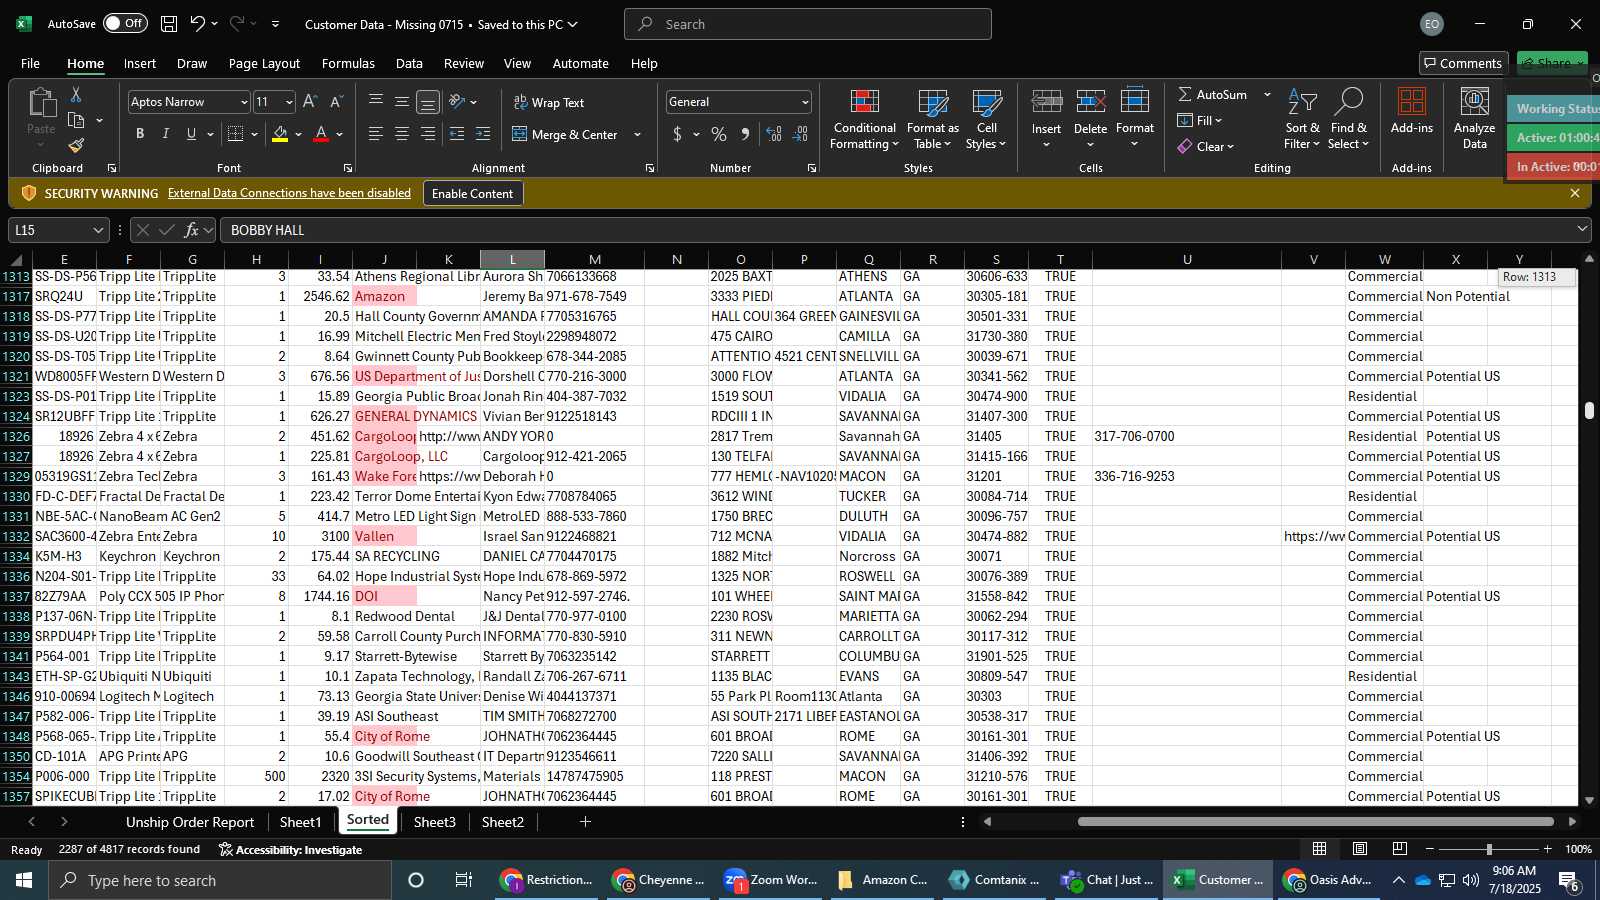Apply Italic formatting
1600x900 pixels.
166,134
